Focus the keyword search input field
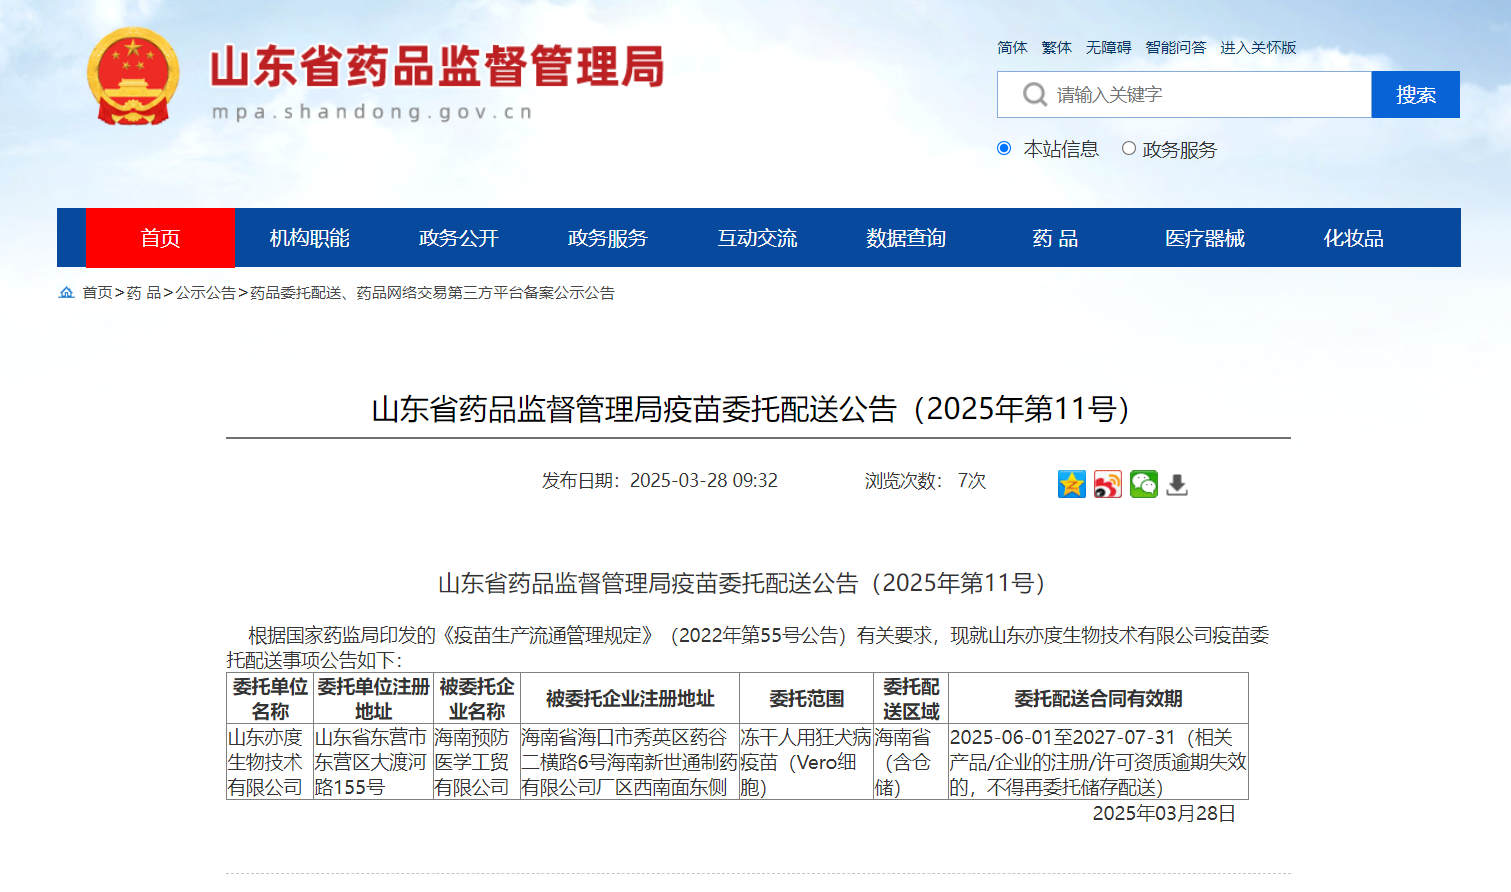 1184,95
